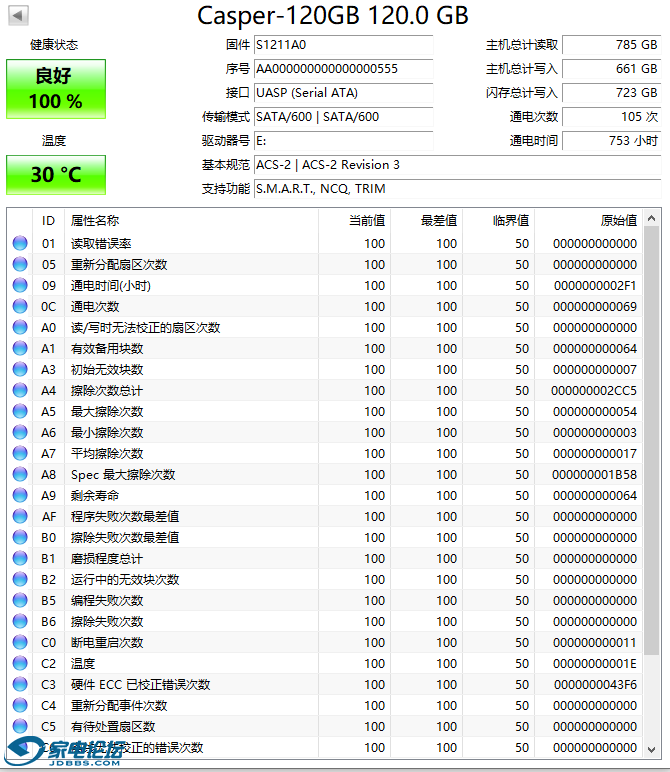Click the blue status icon for 平均擦除次数

20,453
